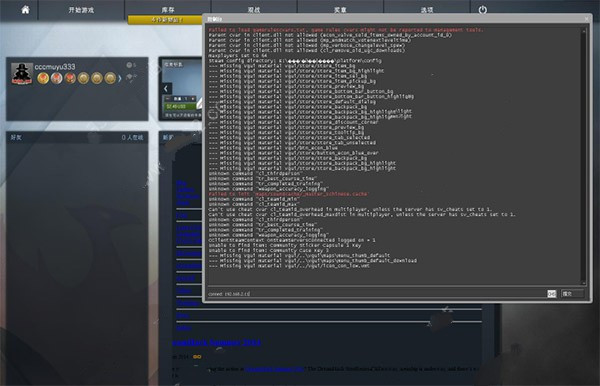Open the DreamHack Summer 2014 headline link
The width and height of the screenshot is (600, 386).
point(217,342)
